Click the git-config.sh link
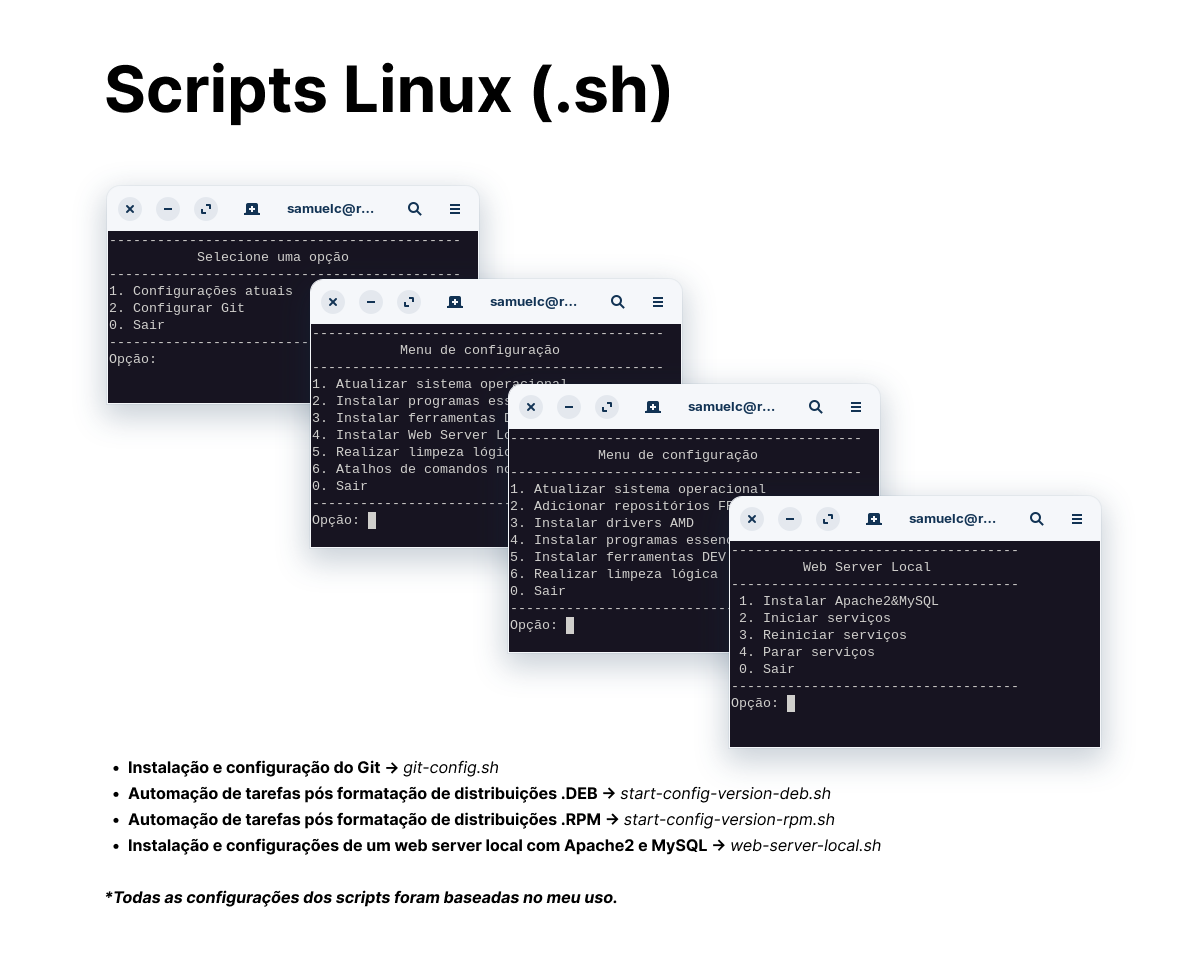 pos(450,767)
